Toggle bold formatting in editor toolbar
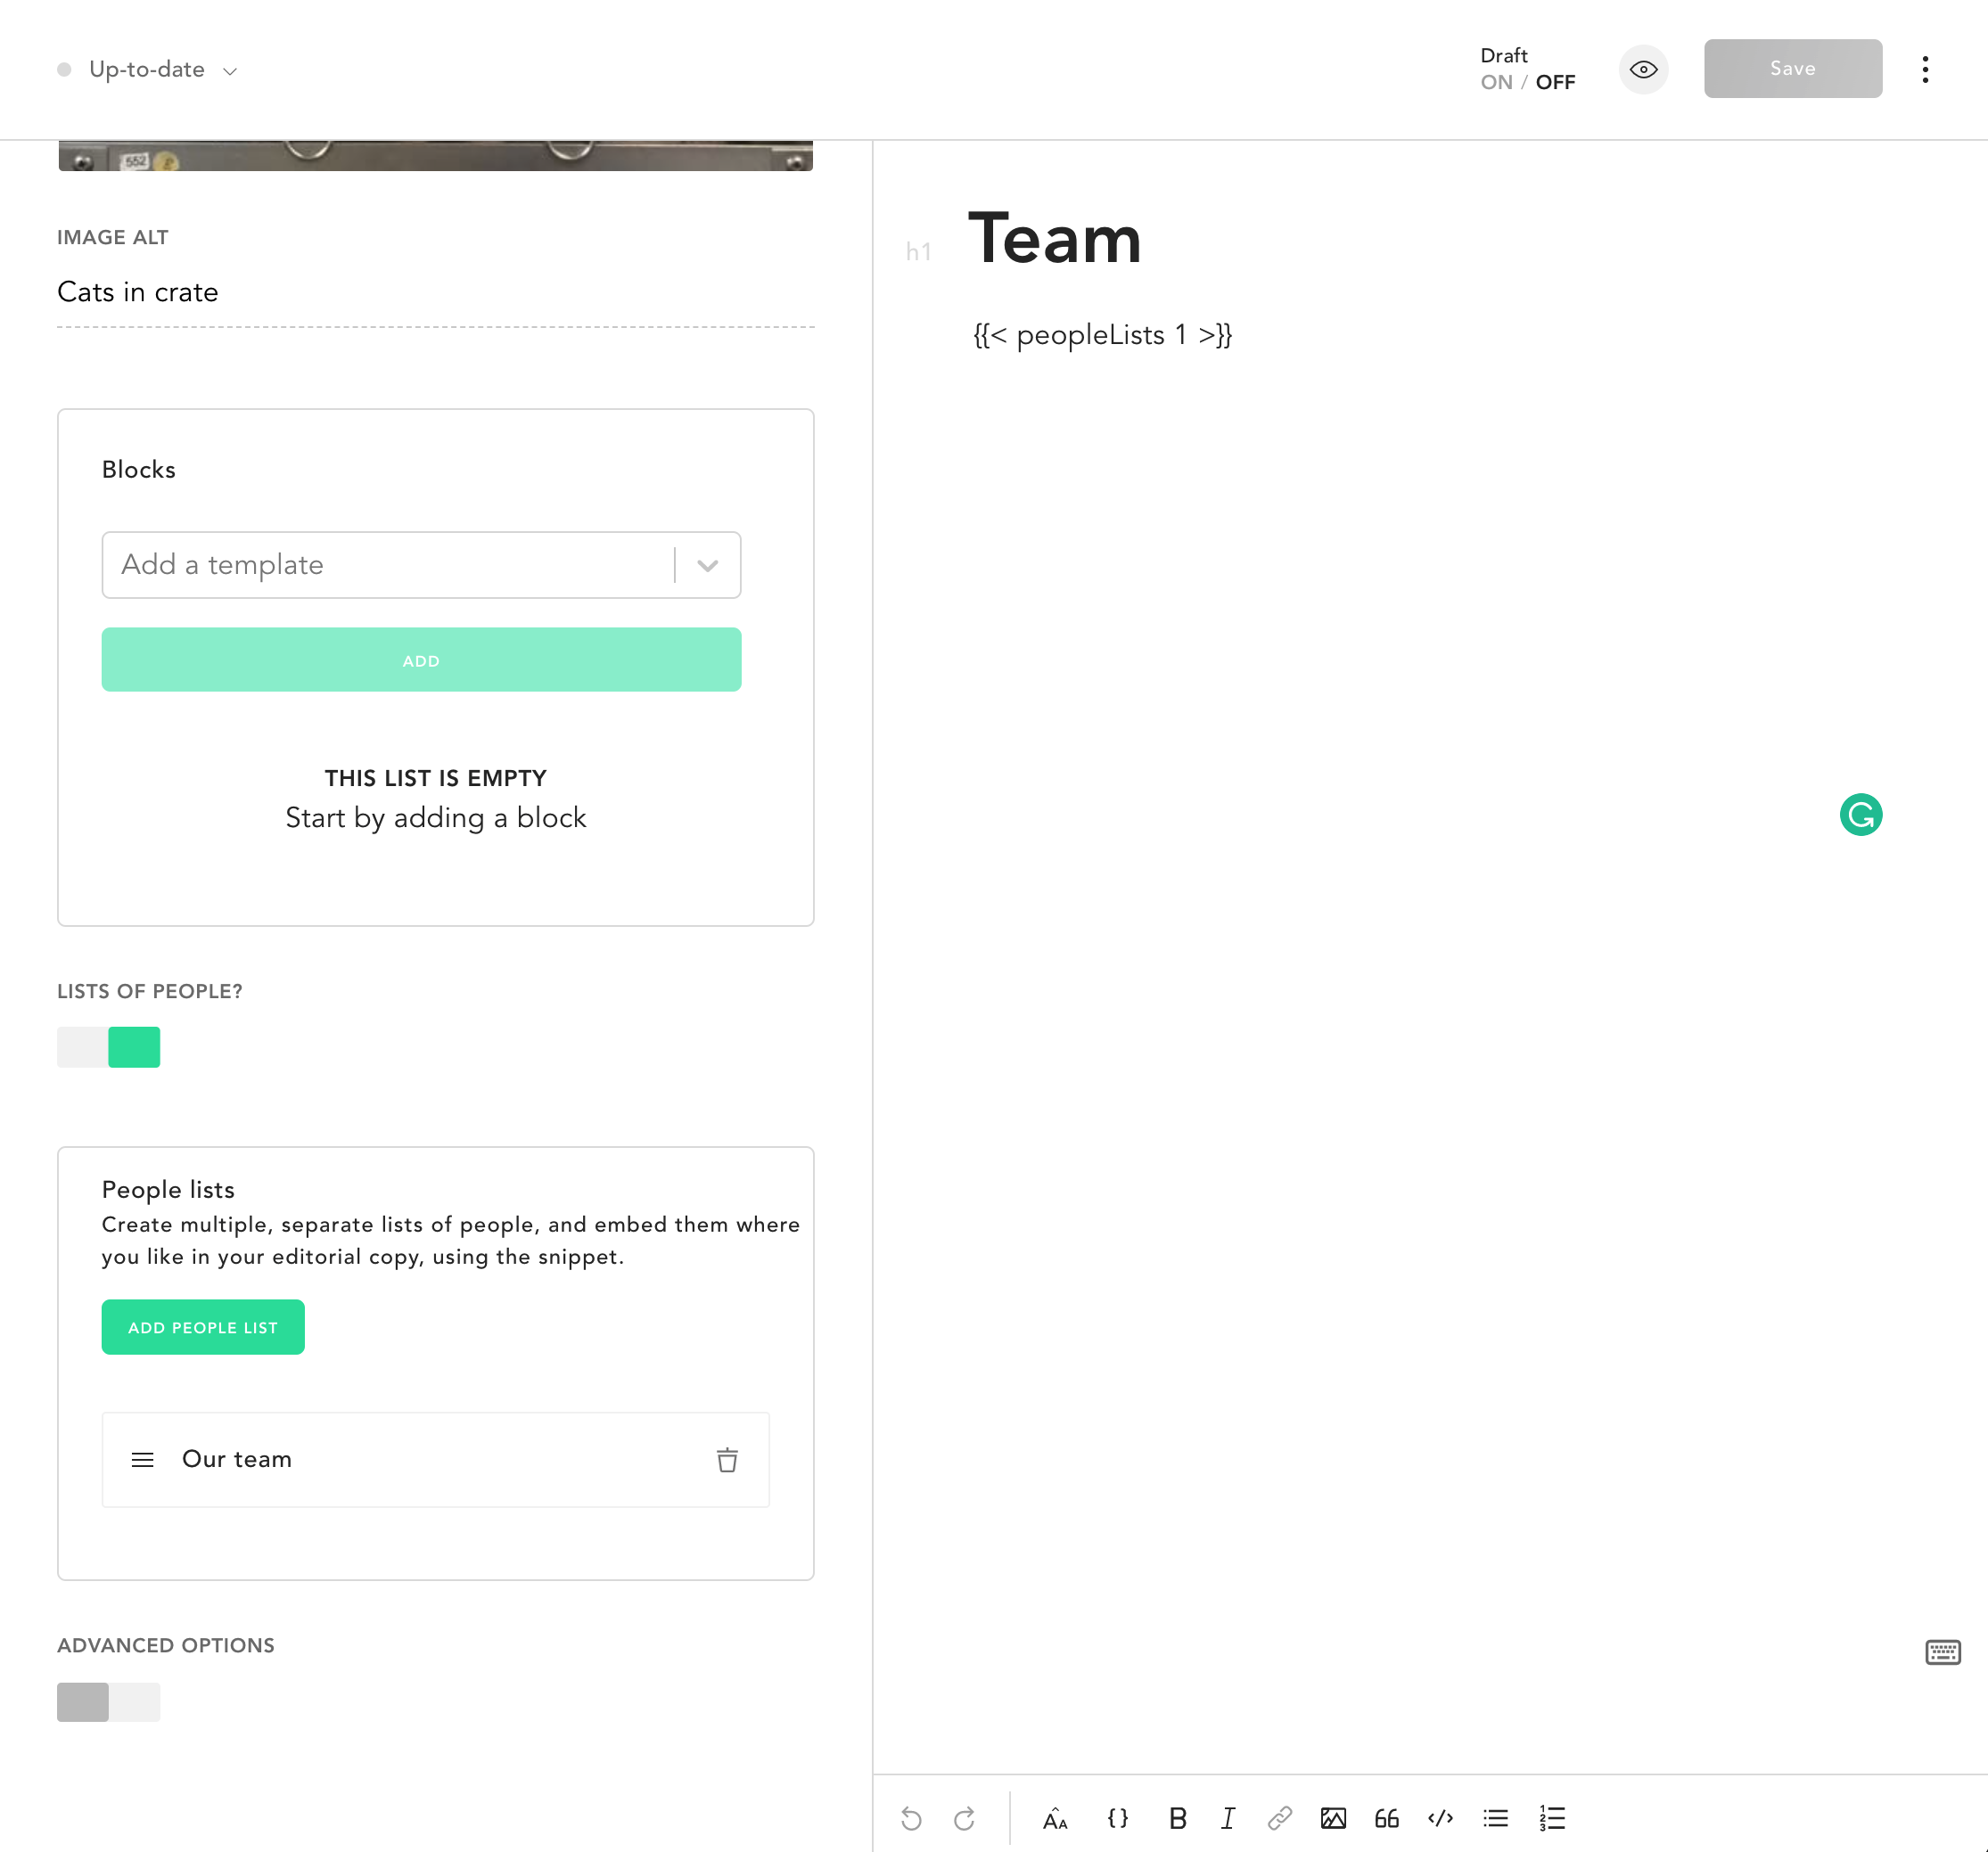Screen dimensions: 1988x1852 coord(1177,1818)
